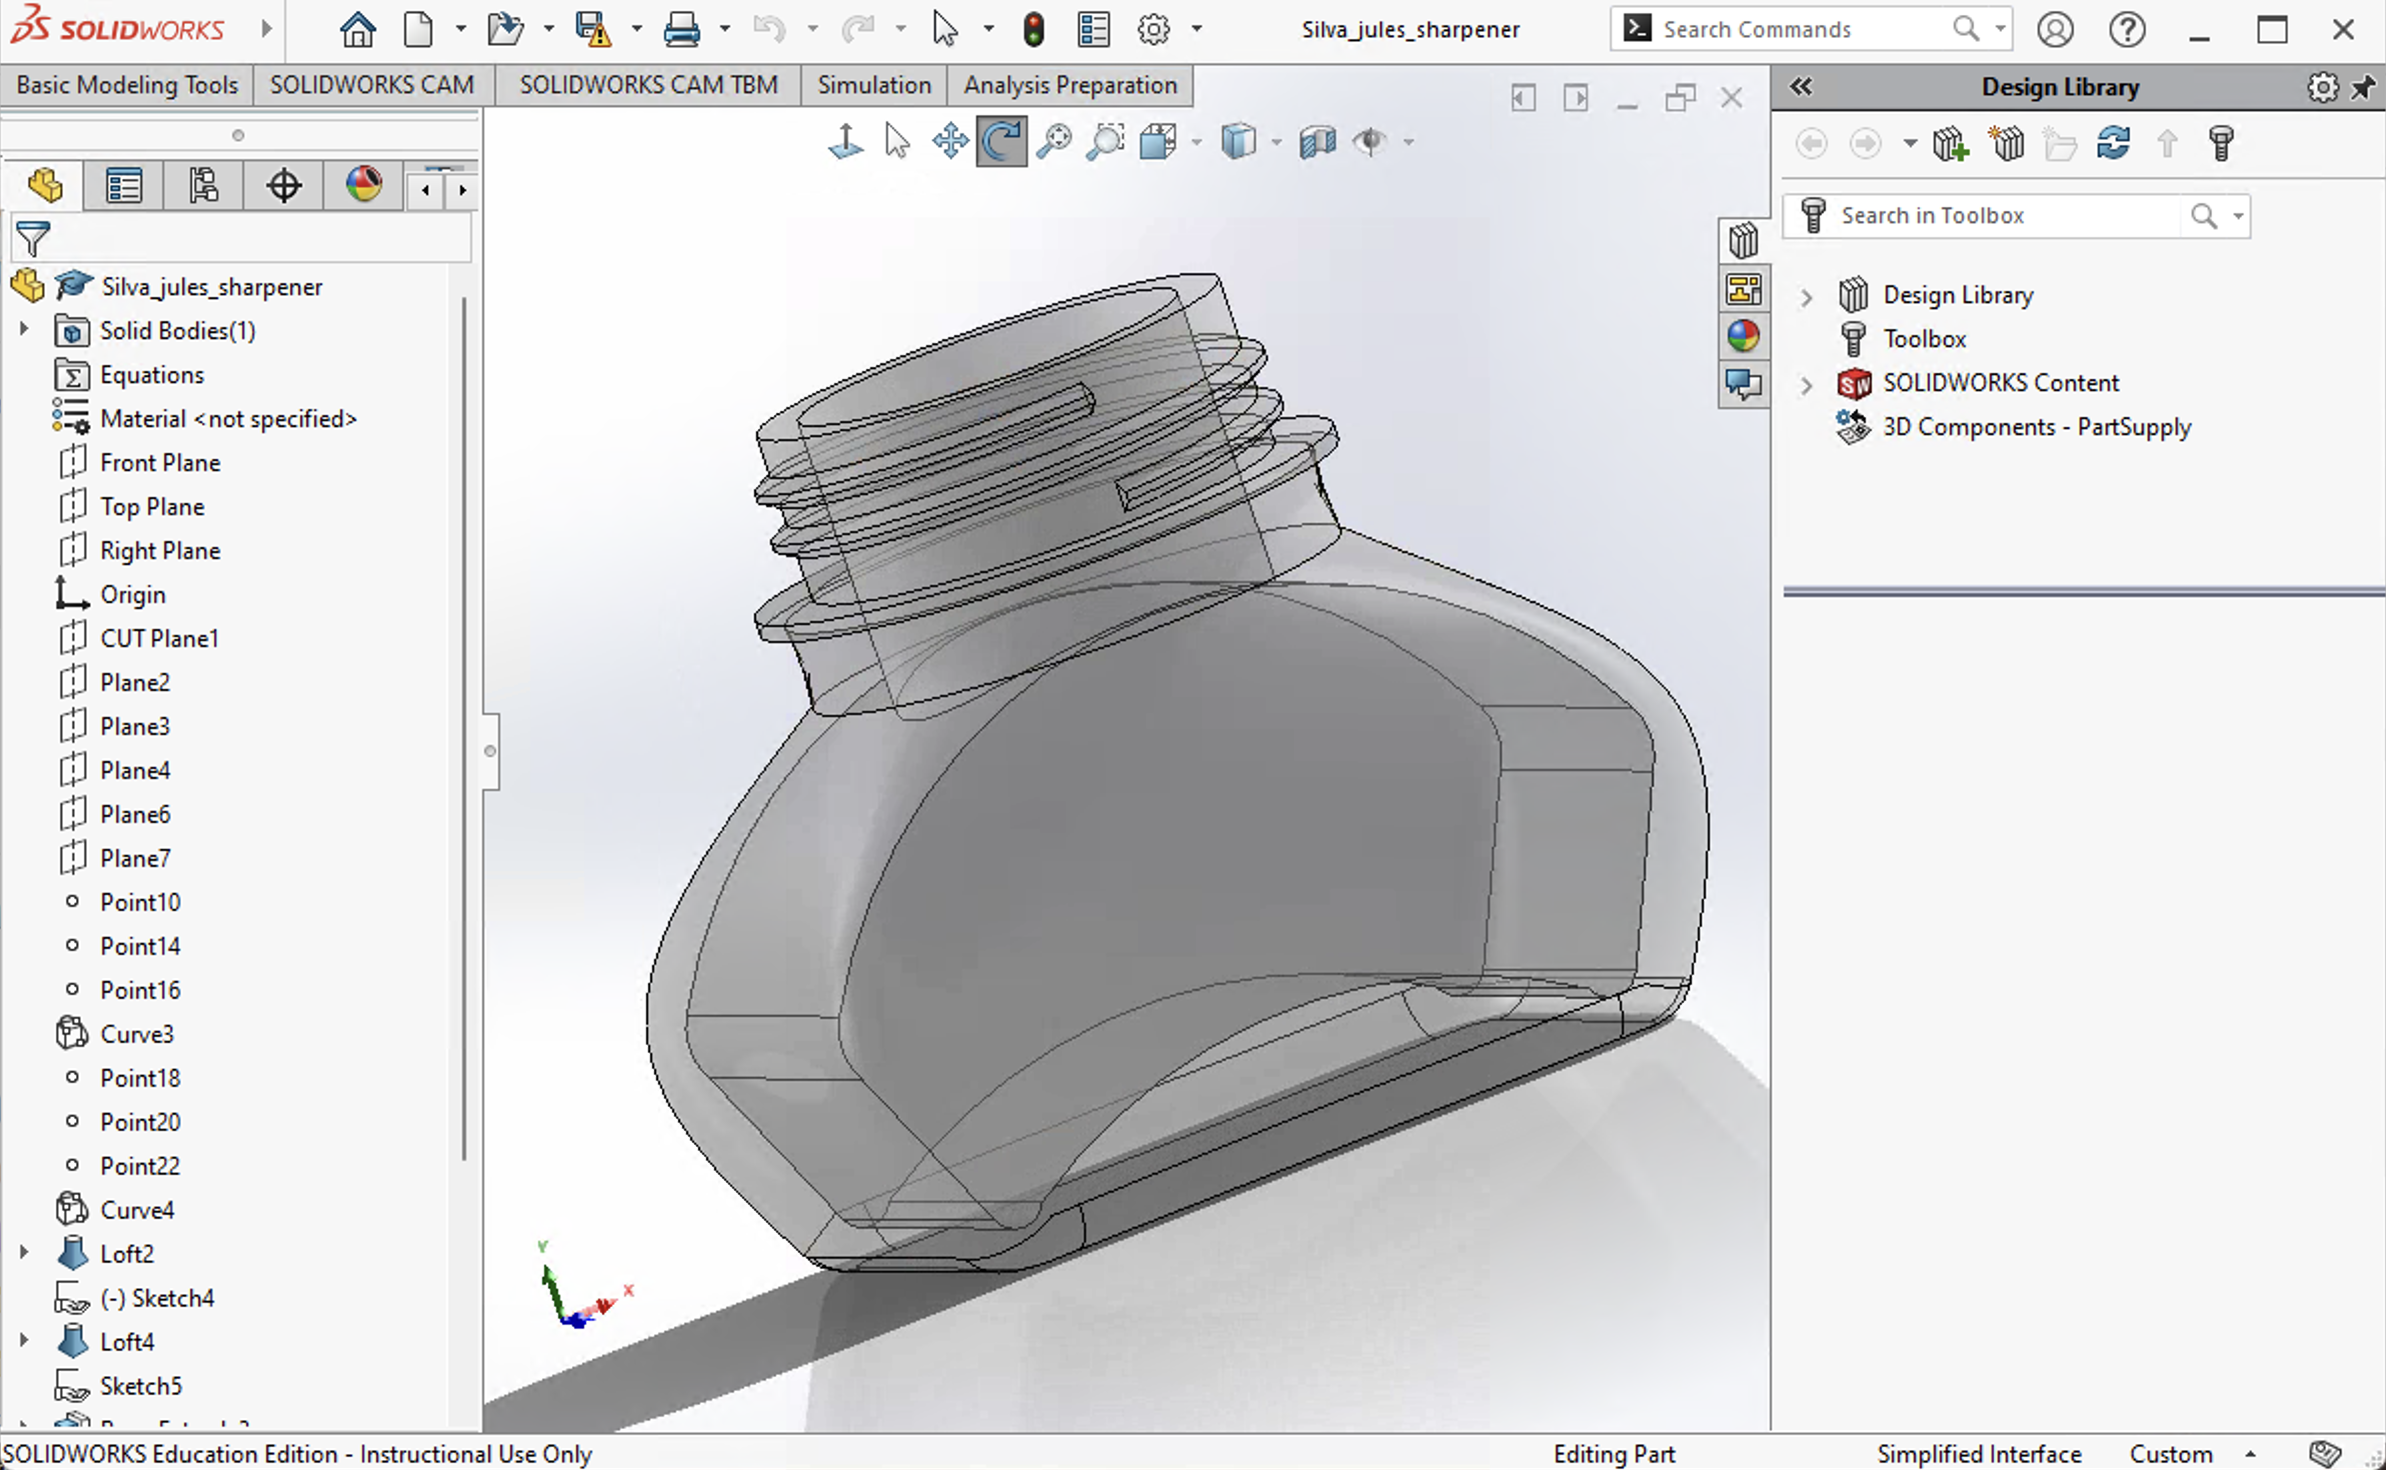Click Add File Location icon in Design Library
This screenshot has width=2386, height=1470.
click(2006, 143)
